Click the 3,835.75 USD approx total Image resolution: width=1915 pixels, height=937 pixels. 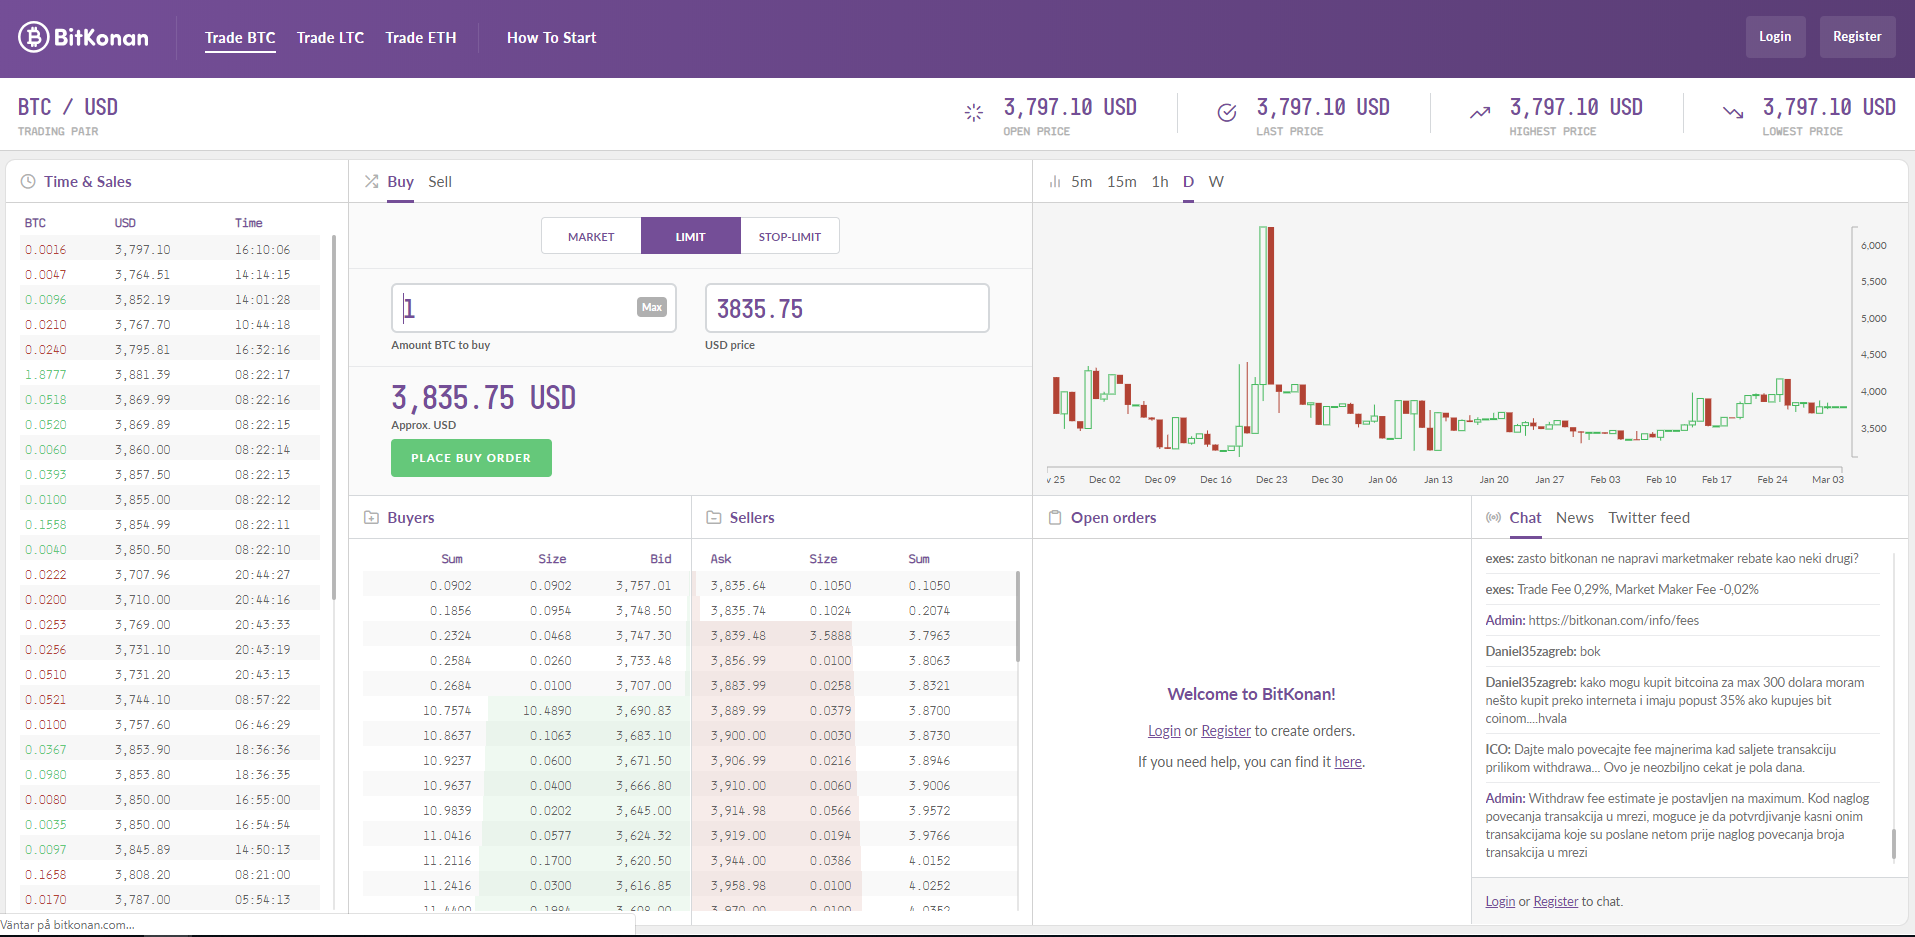pyautogui.click(x=483, y=398)
